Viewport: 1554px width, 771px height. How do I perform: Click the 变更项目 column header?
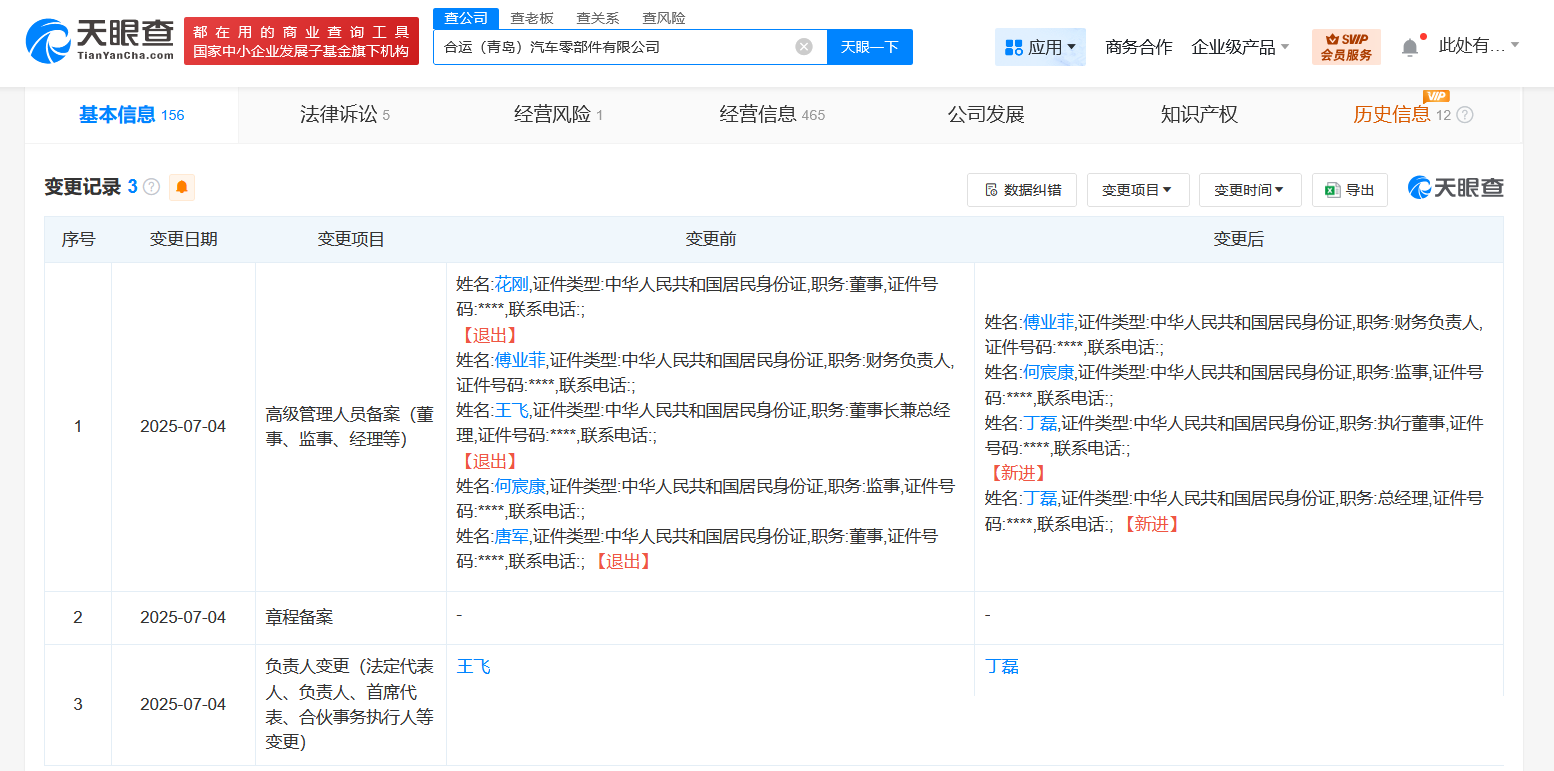[351, 240]
